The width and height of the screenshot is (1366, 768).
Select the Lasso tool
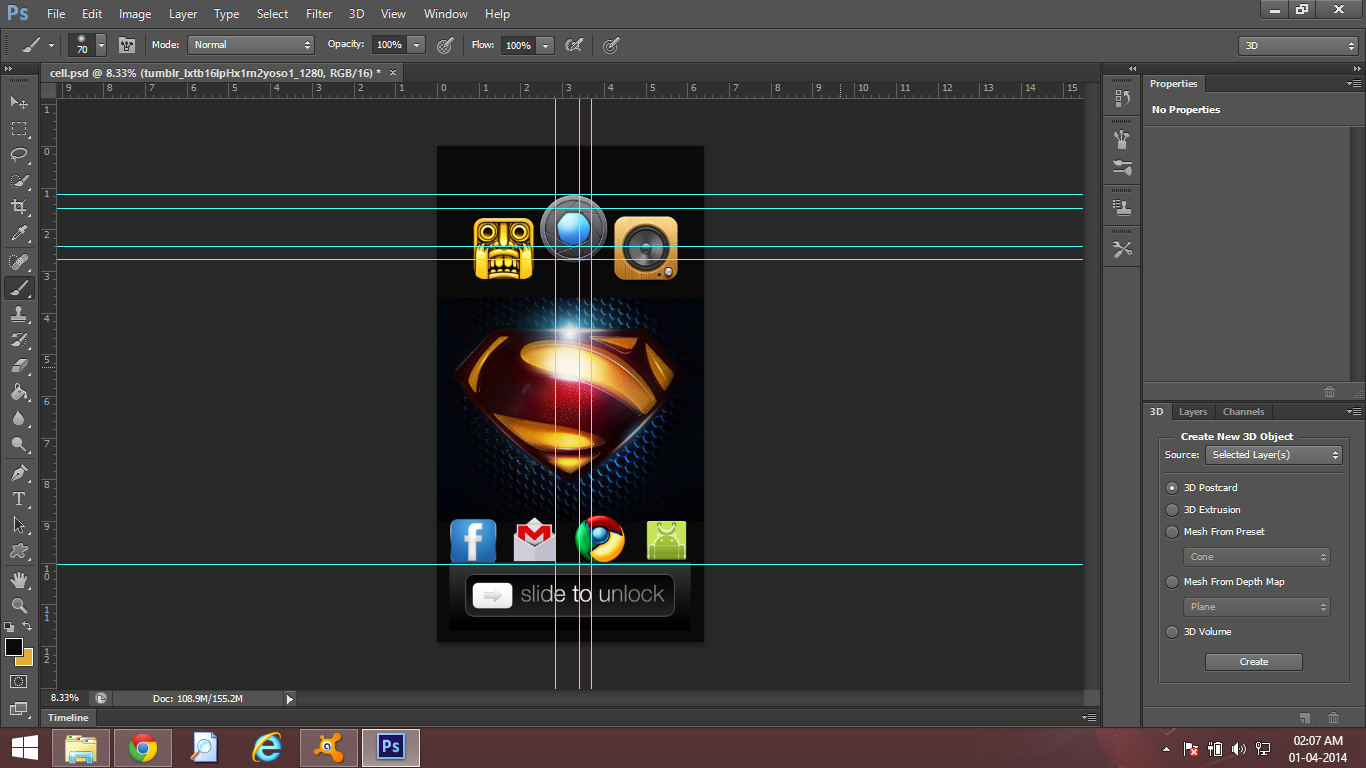pyautogui.click(x=19, y=154)
